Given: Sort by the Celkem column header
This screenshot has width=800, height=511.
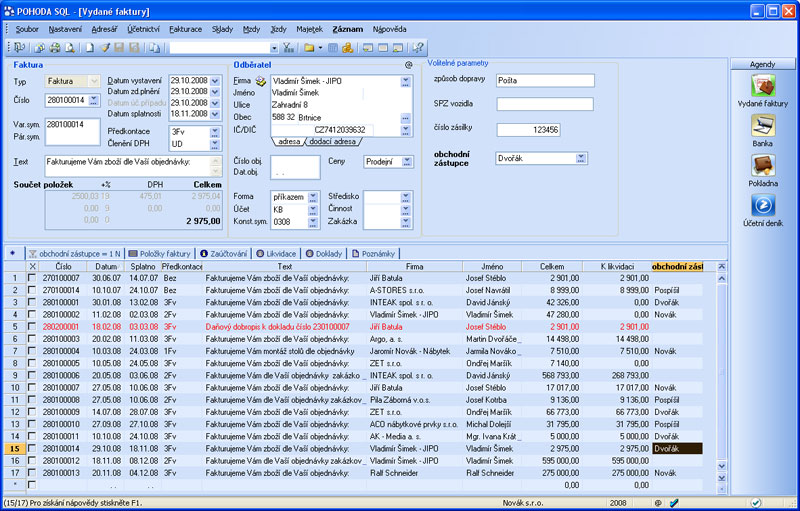Looking at the screenshot, I should coord(552,266).
